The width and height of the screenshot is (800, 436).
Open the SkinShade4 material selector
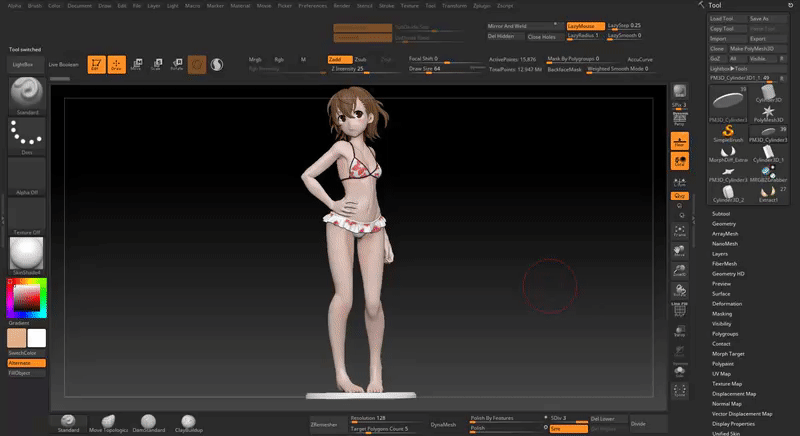[27, 256]
